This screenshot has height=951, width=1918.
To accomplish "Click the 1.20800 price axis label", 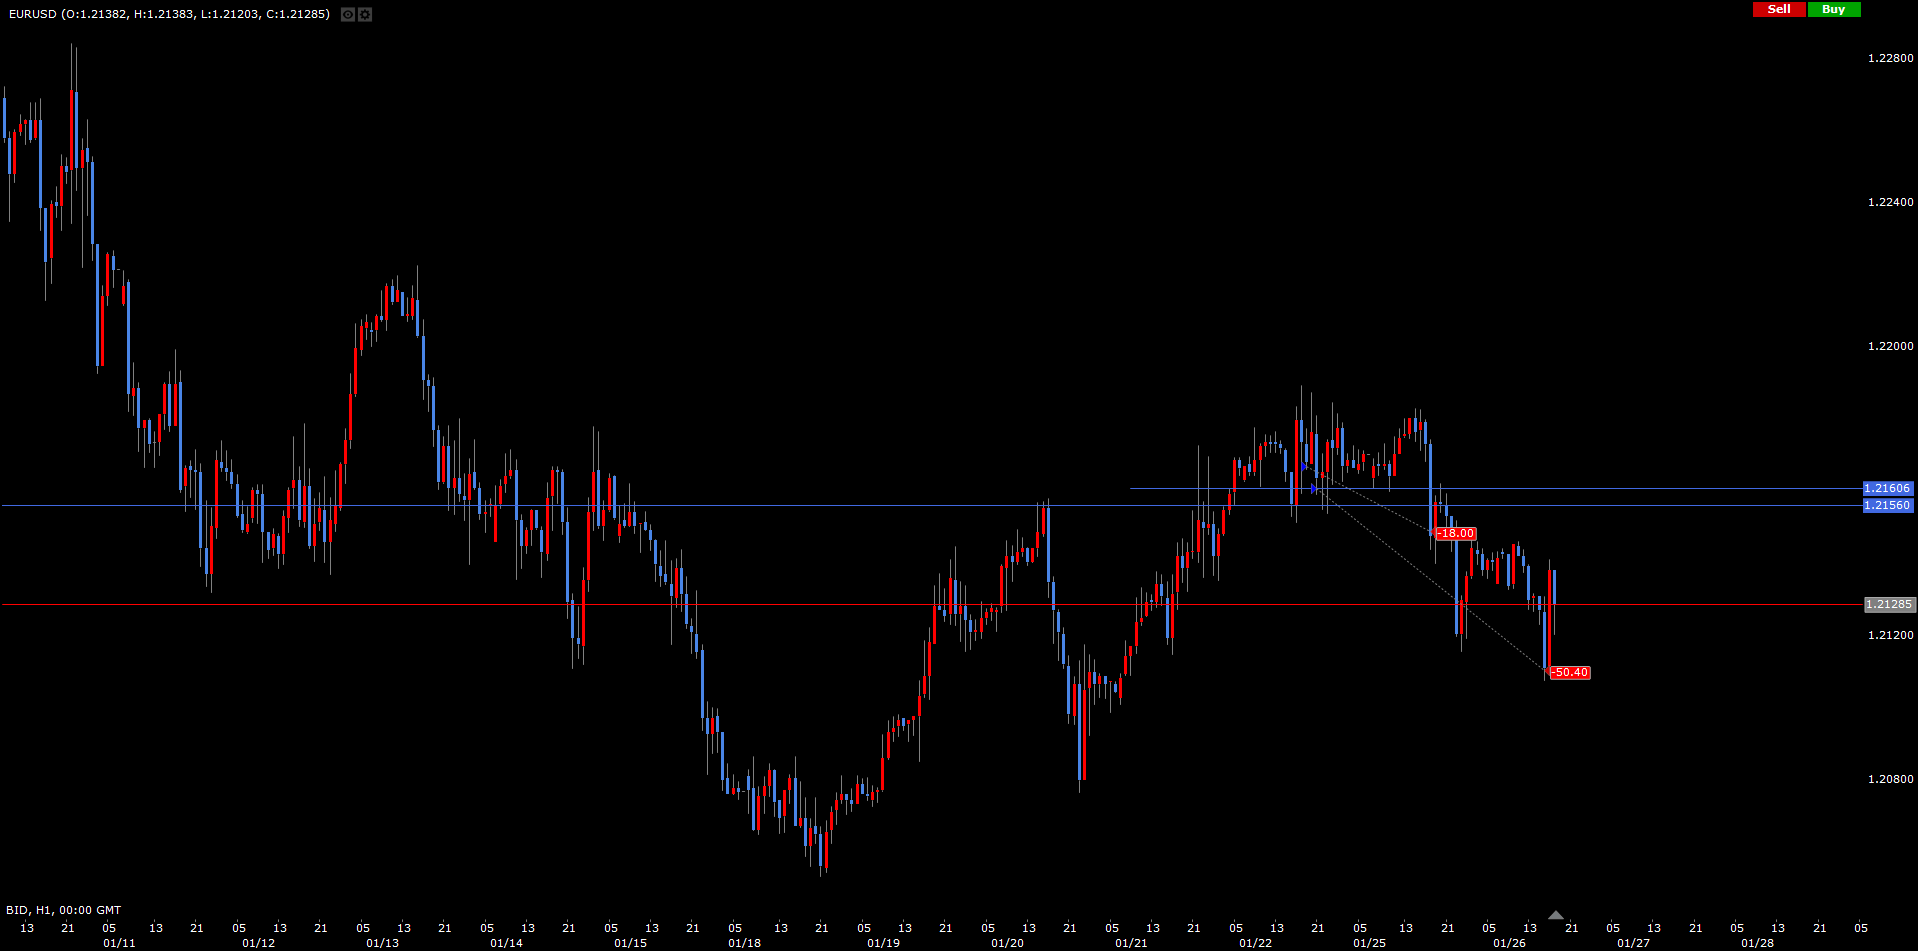I will (1890, 779).
